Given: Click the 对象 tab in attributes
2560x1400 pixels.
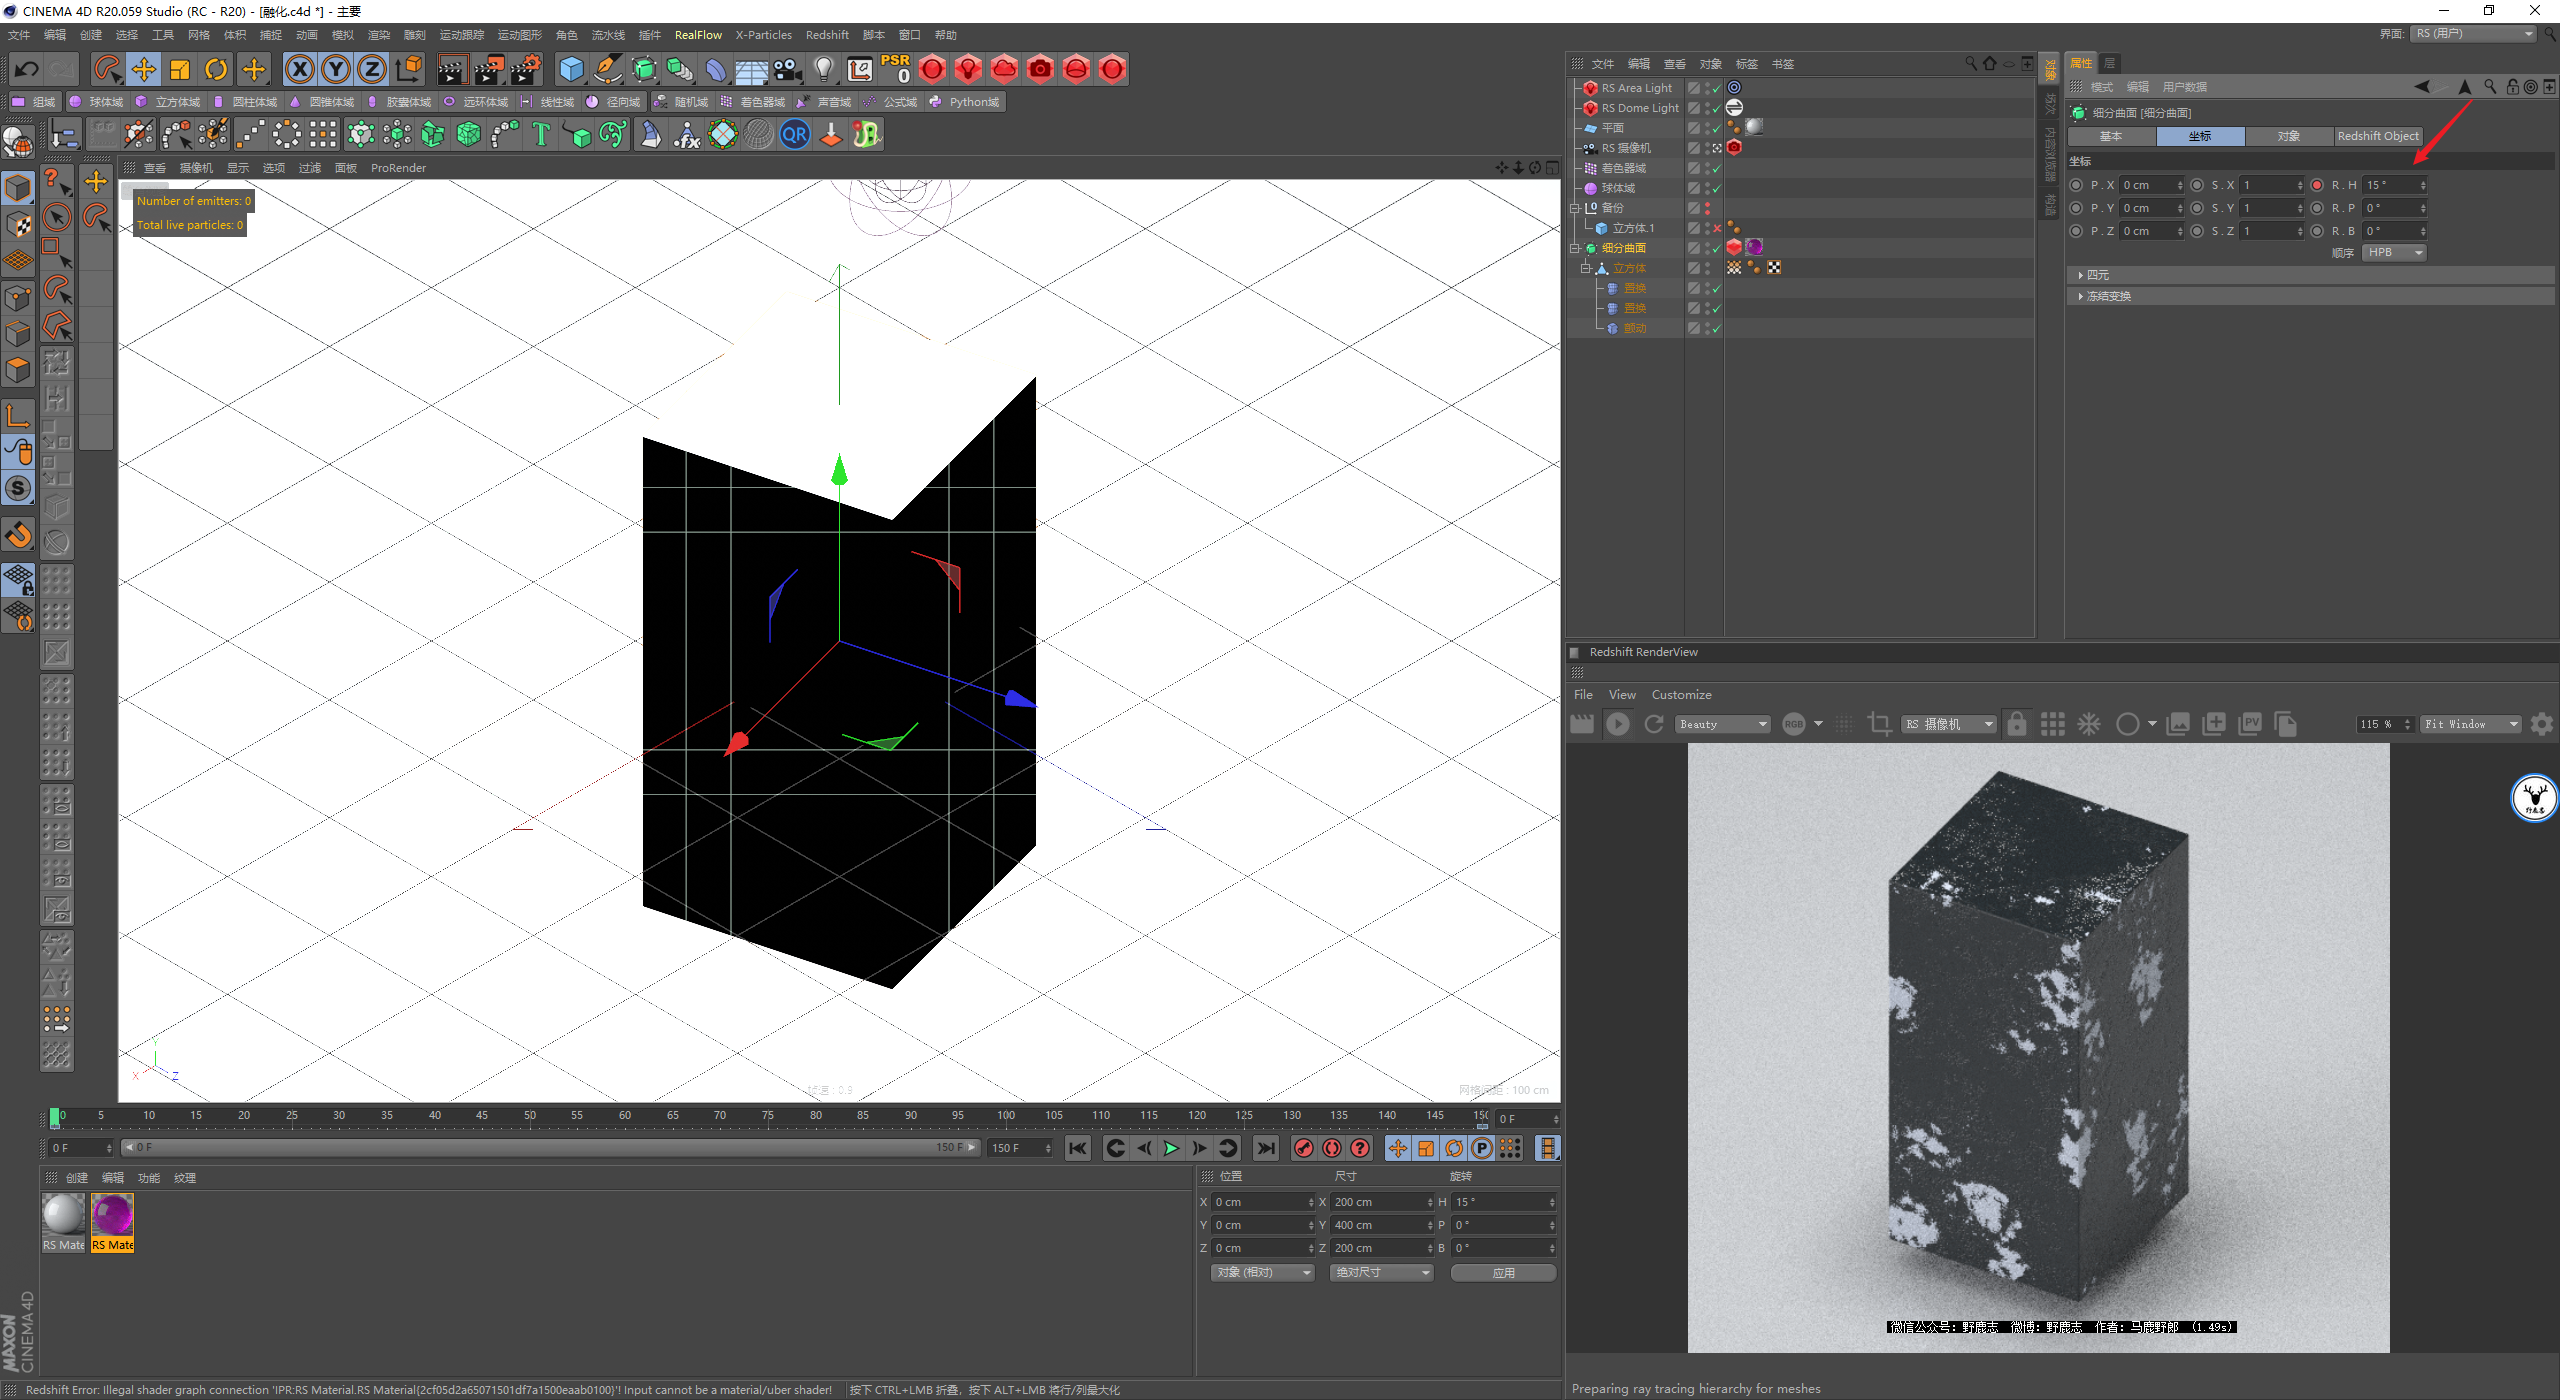Looking at the screenshot, I should [x=2288, y=136].
